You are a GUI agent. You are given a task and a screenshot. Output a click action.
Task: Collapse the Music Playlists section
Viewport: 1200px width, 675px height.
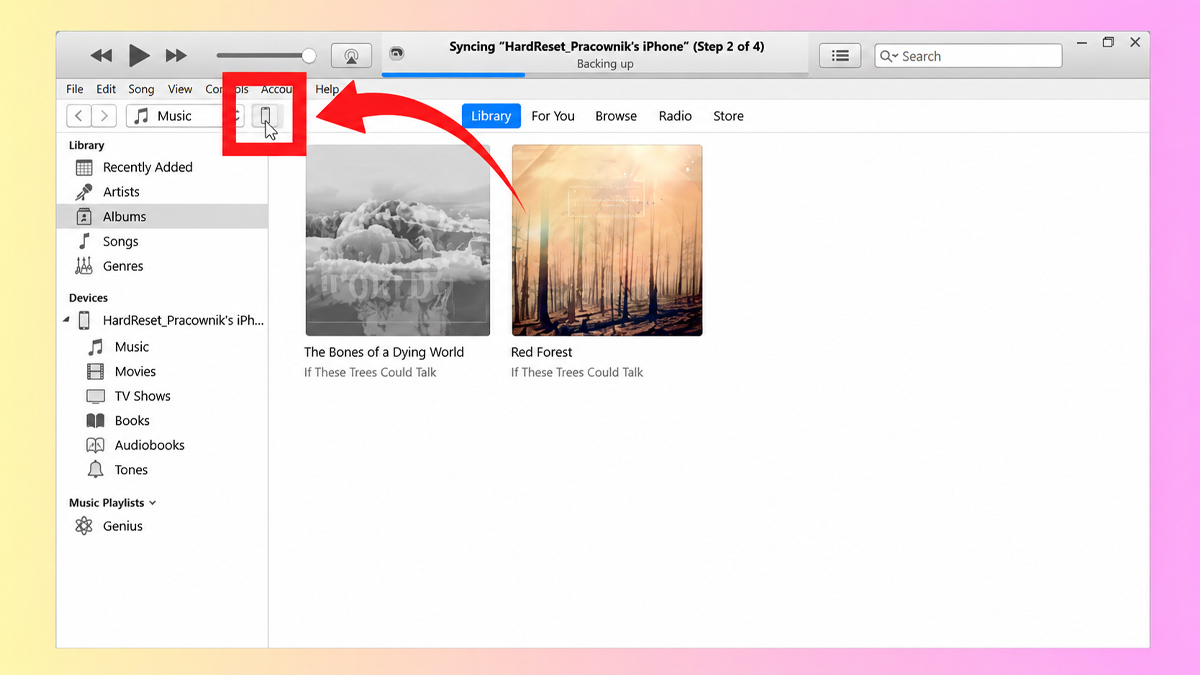[x=152, y=503]
